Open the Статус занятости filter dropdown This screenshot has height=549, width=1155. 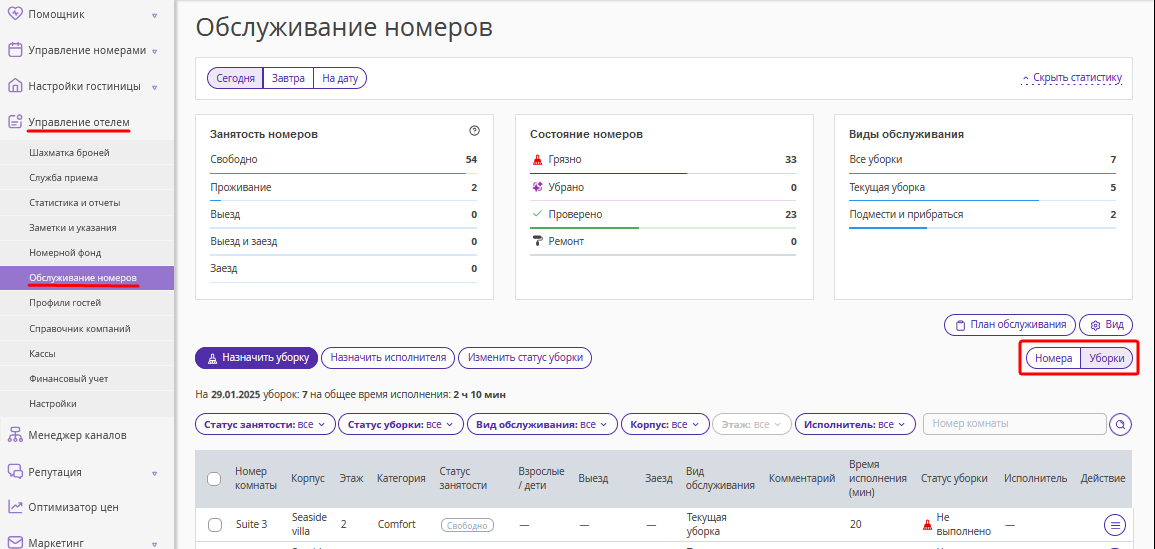(265, 424)
